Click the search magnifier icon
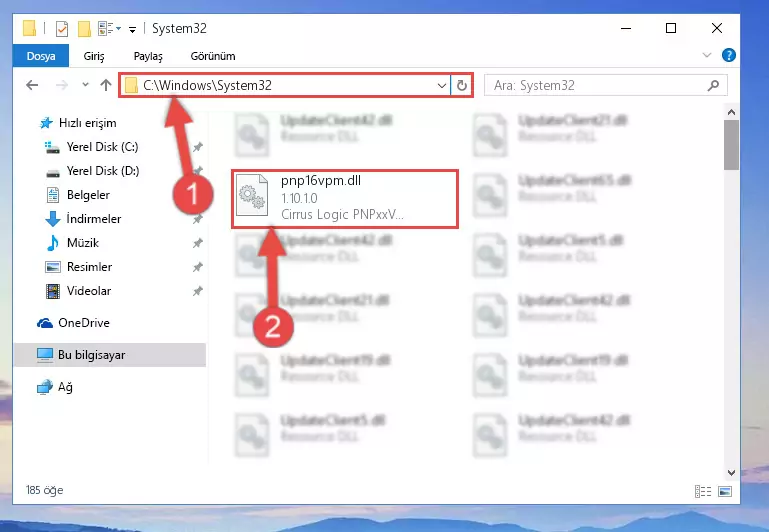The height and width of the screenshot is (532, 769). [713, 85]
